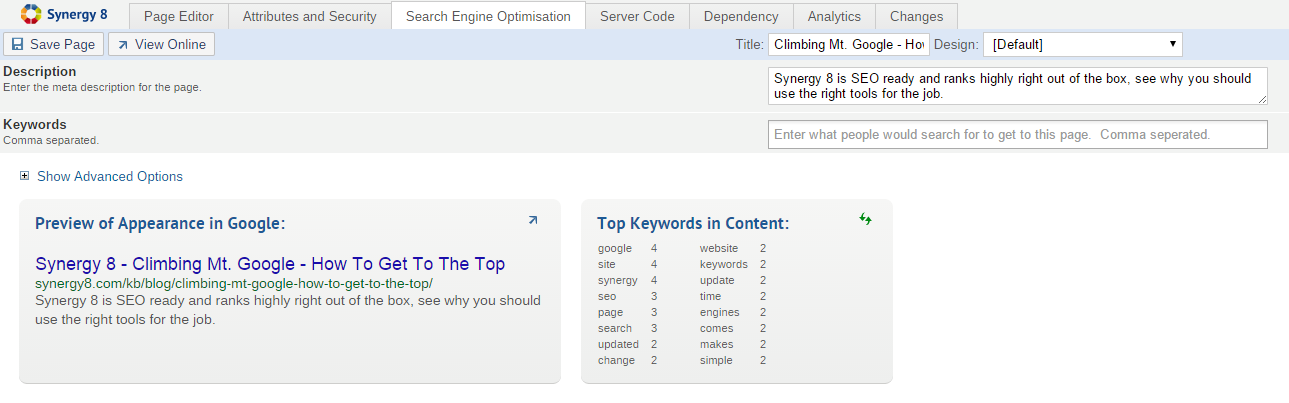
Task: Click the 'Top Keywords in Content:' heading
Action: tap(693, 223)
